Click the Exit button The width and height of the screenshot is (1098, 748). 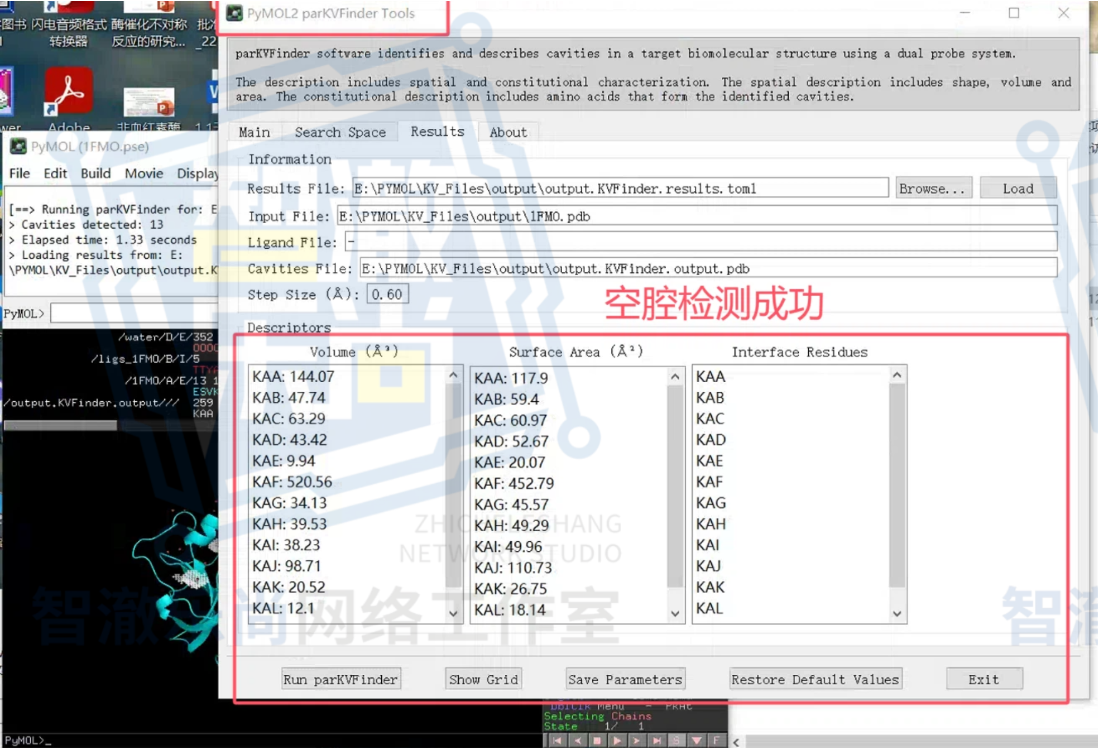point(984,679)
